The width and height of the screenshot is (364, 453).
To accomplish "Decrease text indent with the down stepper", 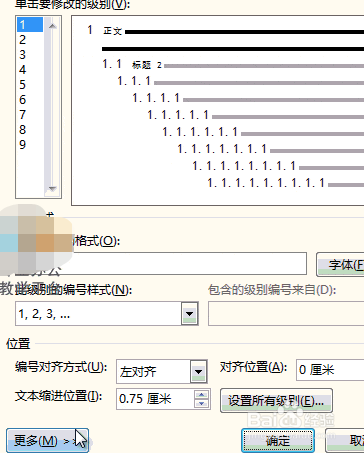I will point(201,404).
